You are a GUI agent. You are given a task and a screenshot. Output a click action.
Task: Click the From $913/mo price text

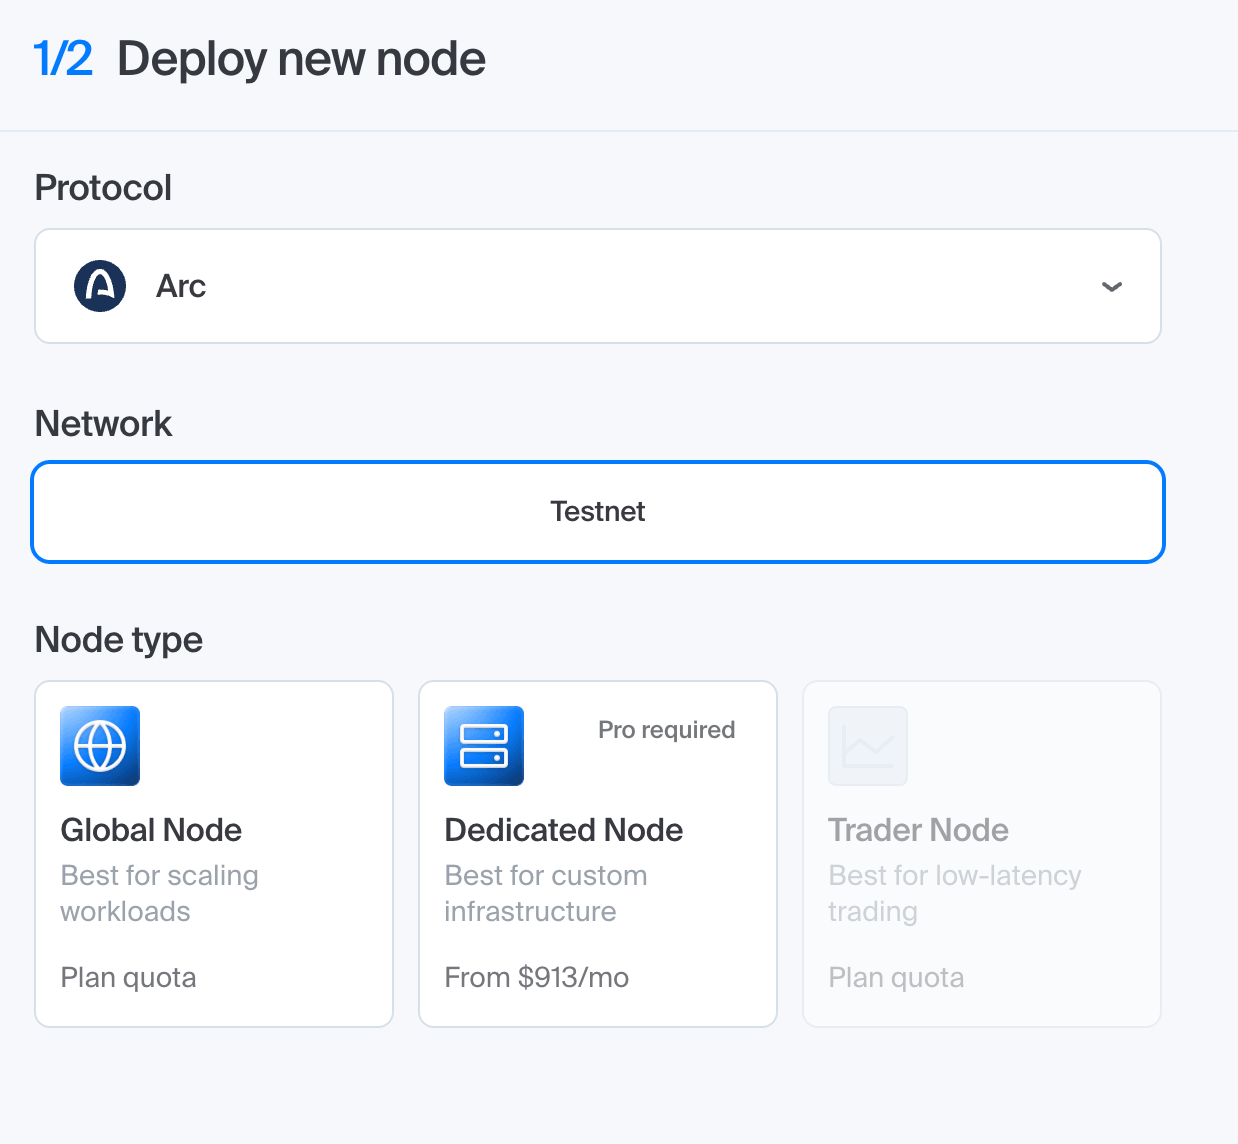[537, 977]
